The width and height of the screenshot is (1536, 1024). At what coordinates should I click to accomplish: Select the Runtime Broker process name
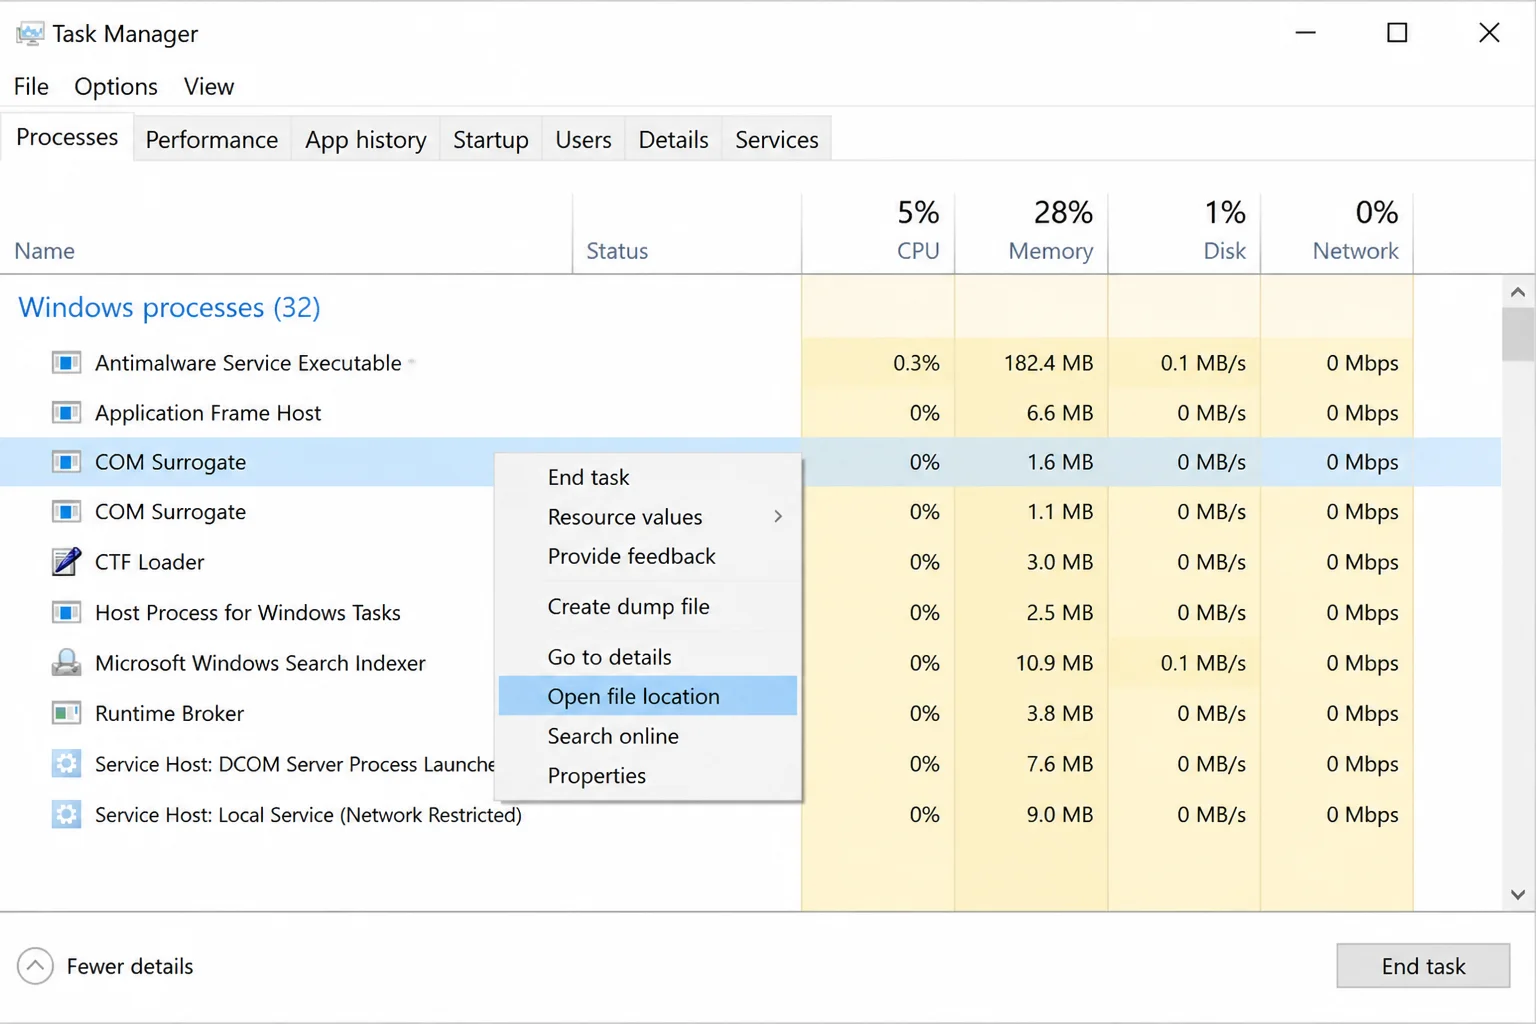pyautogui.click(x=169, y=713)
